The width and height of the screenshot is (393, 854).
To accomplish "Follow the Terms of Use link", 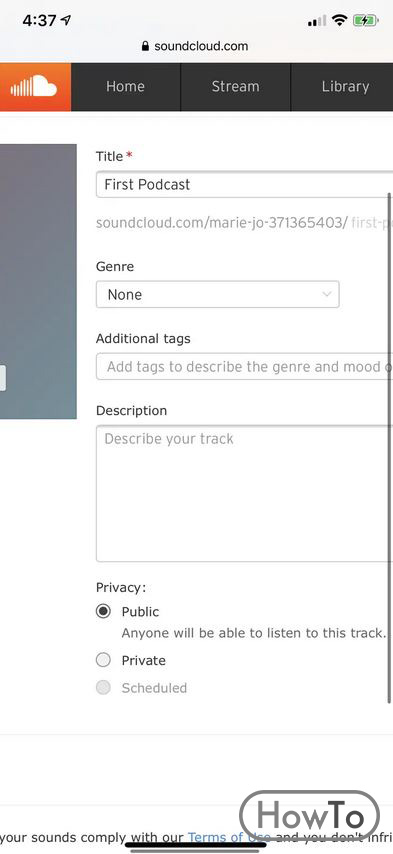I will 229,837.
